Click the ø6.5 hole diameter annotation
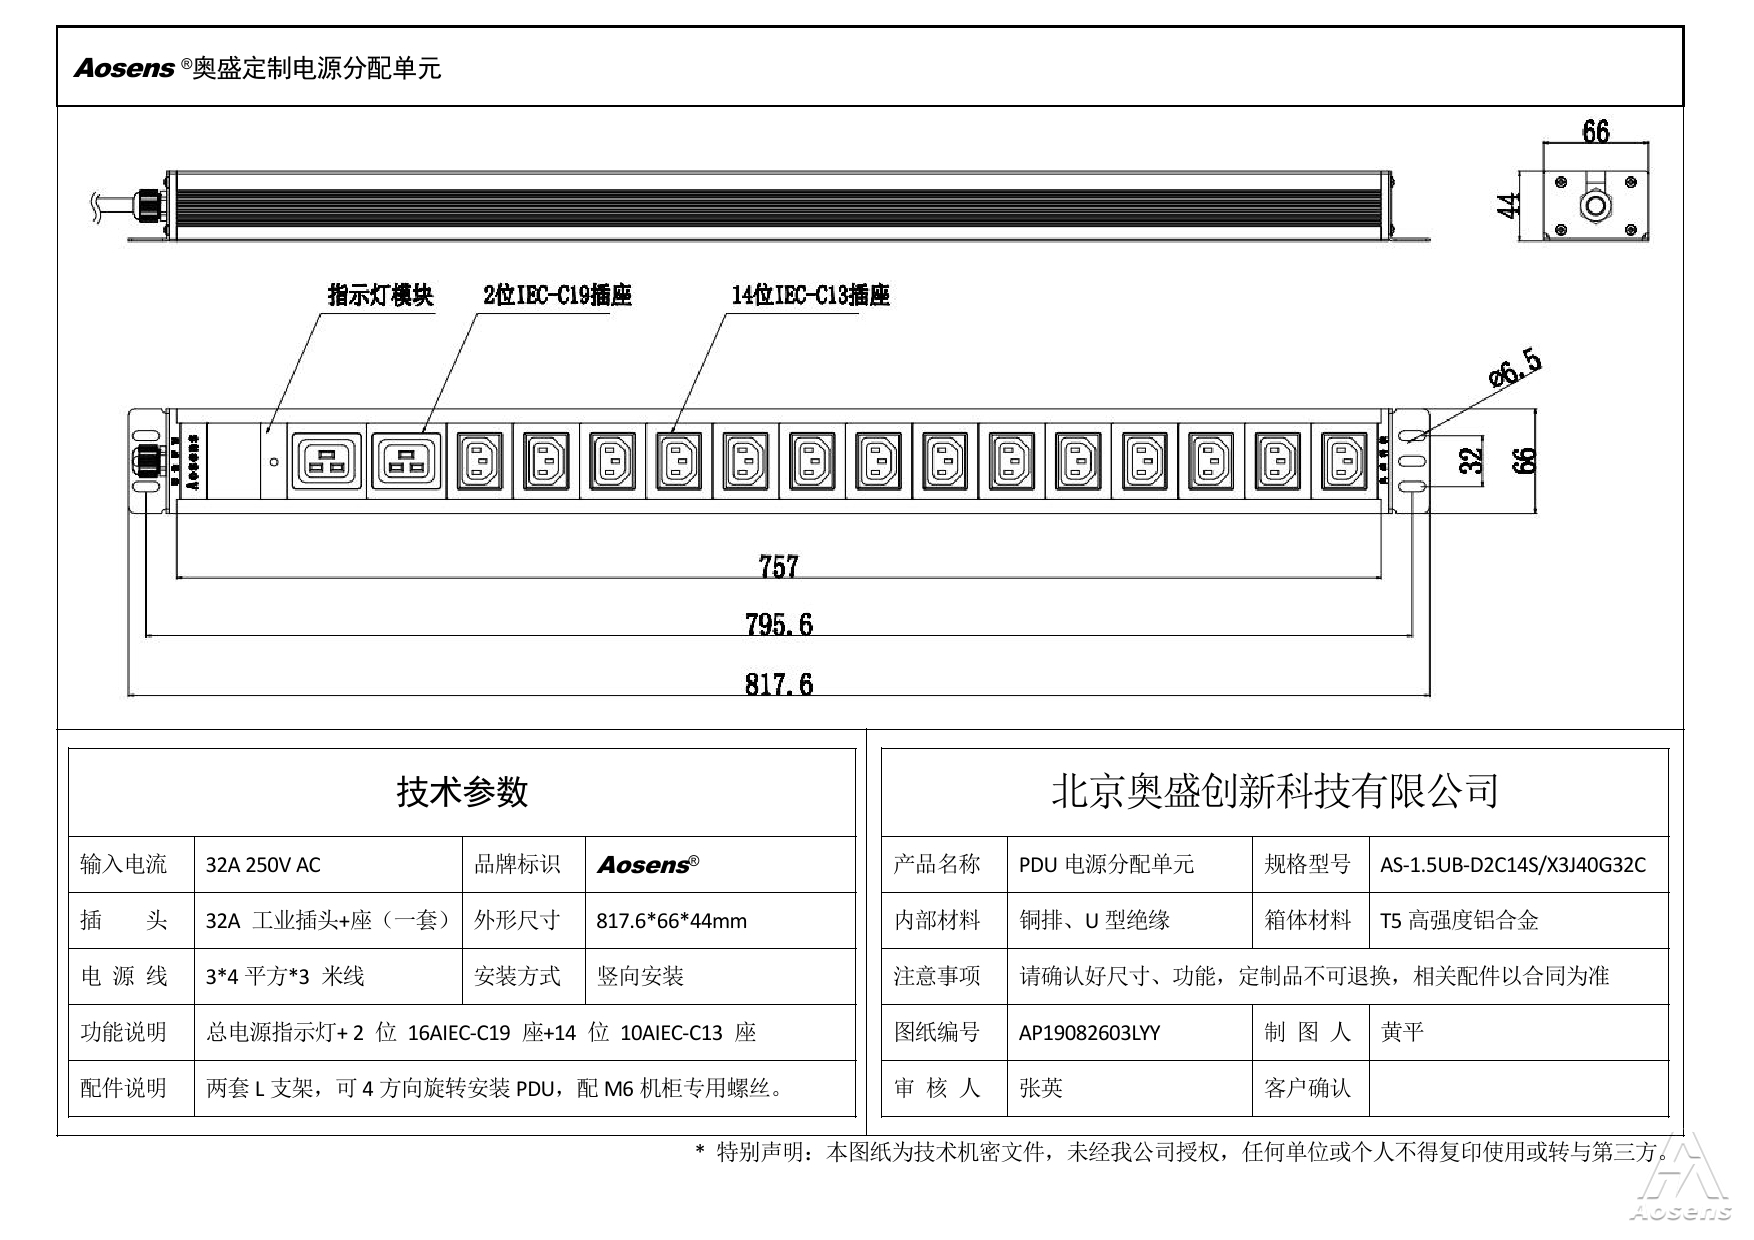The width and height of the screenshot is (1754, 1240). pos(1514,367)
